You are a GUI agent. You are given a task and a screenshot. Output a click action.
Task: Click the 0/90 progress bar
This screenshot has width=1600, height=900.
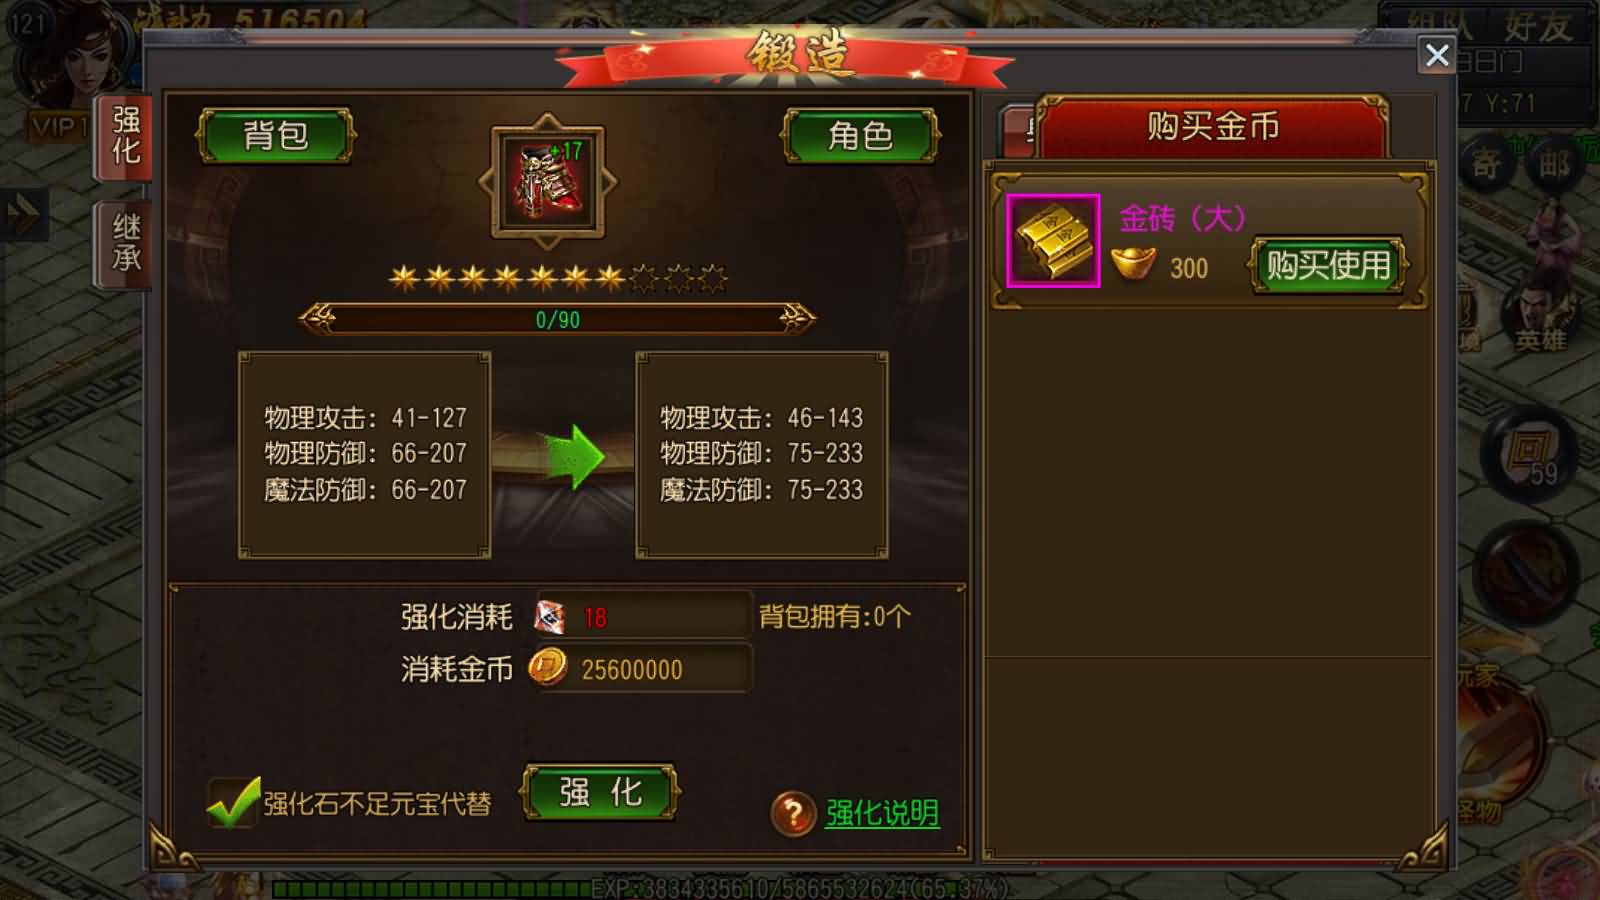[x=557, y=320]
